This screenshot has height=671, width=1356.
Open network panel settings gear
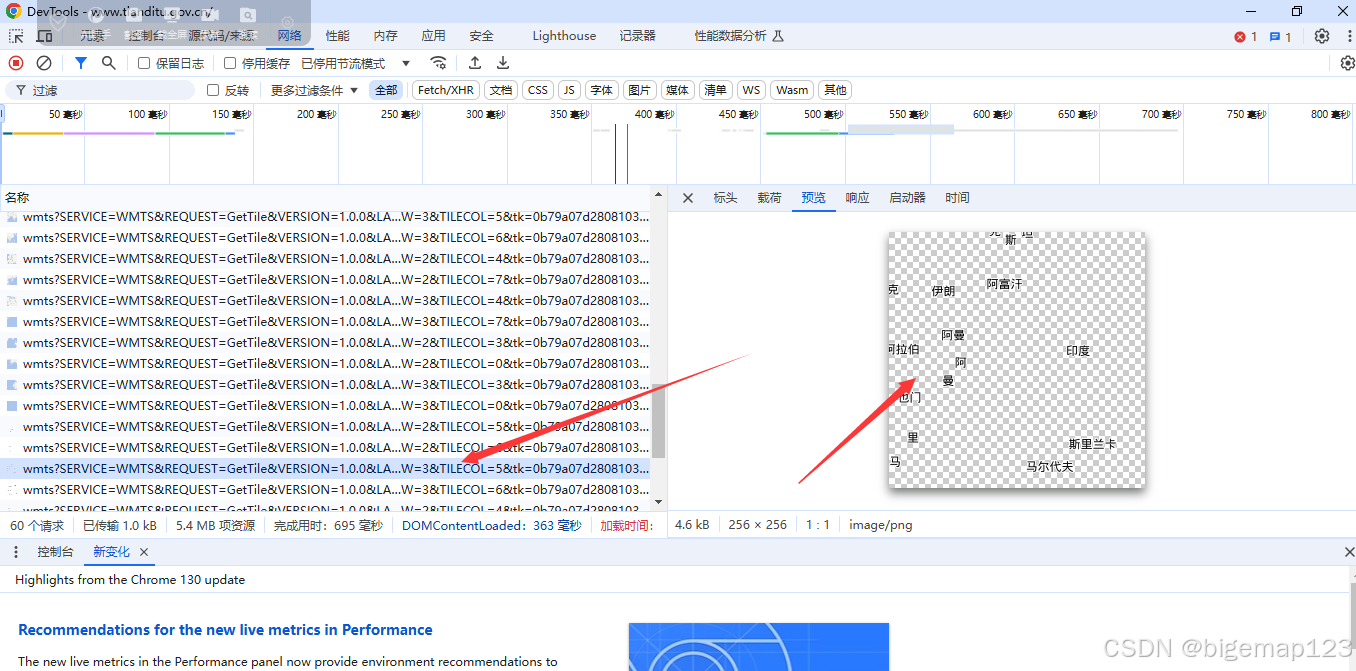pyautogui.click(x=1347, y=63)
